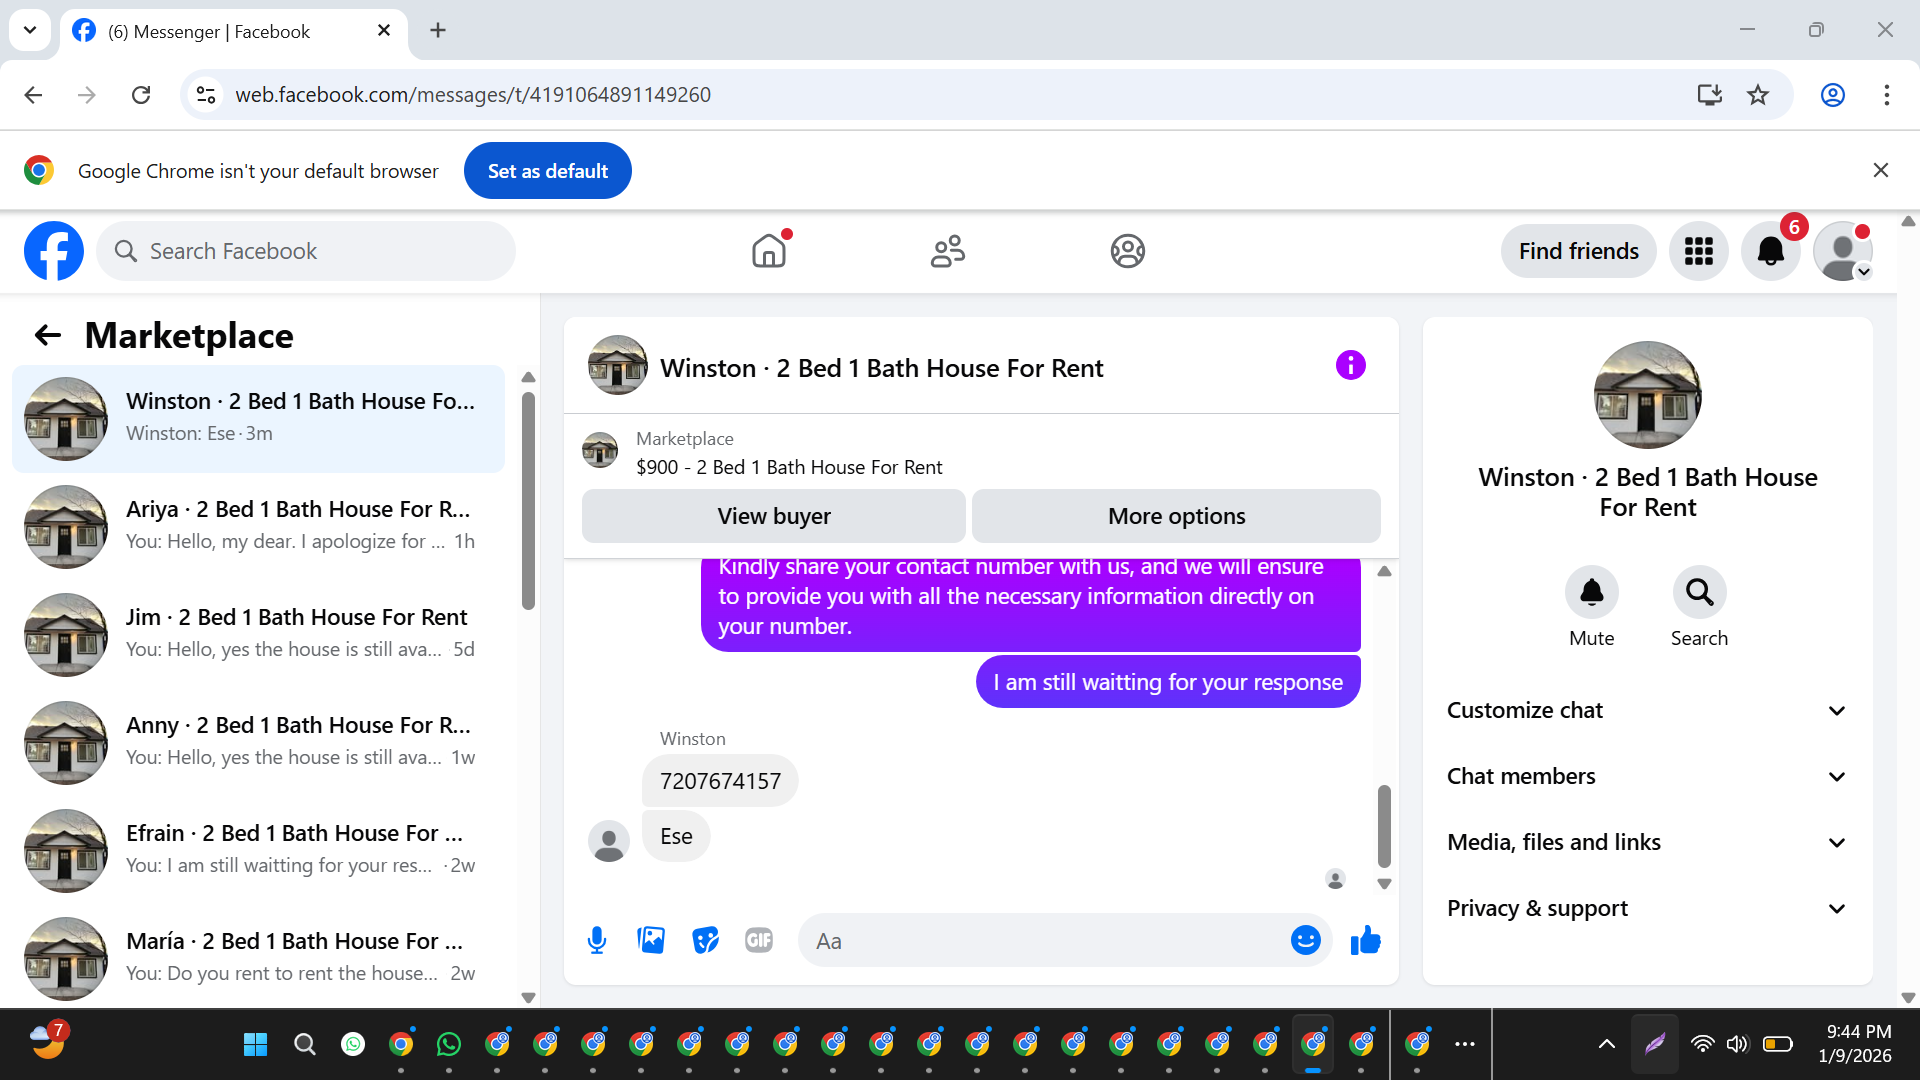
Task: Open the Friends tab in top navigation
Action: [x=947, y=251]
